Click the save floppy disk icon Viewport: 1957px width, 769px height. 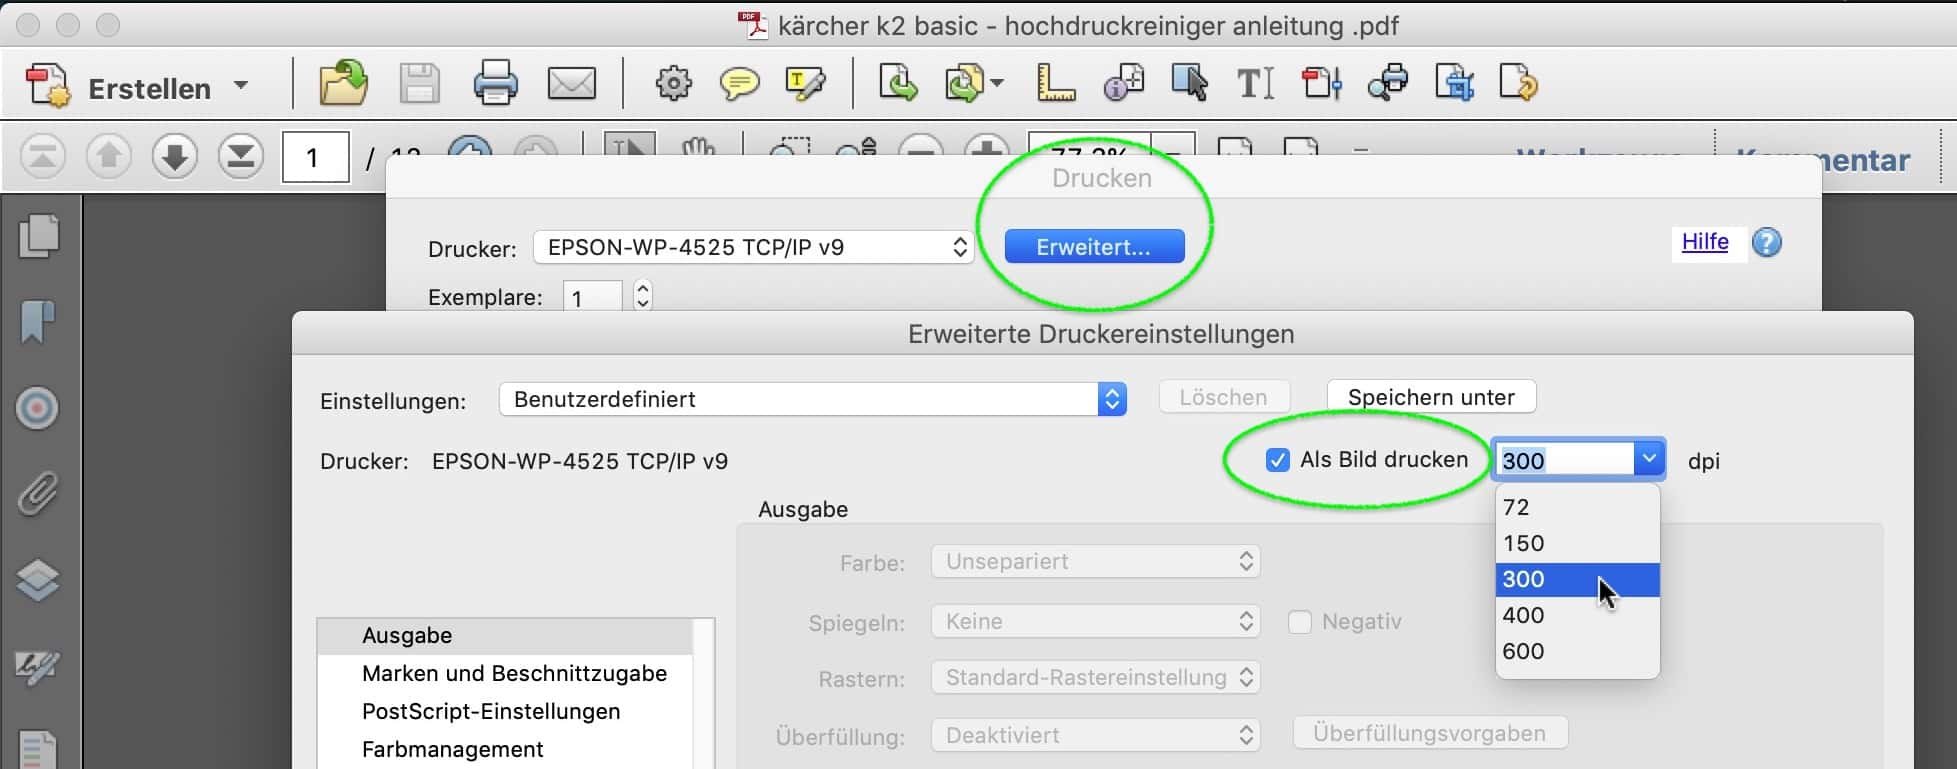419,84
